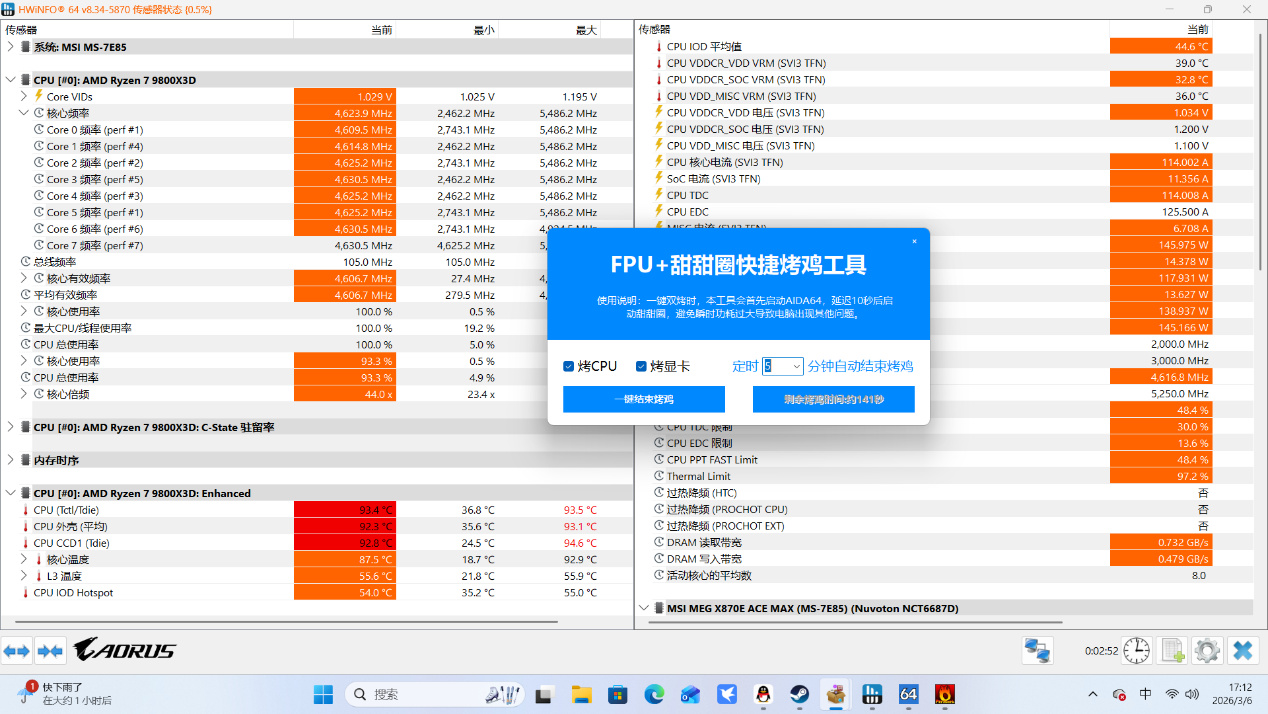Click the 传感器 header in right pane
This screenshot has height=714, width=1268.
[x=654, y=30]
